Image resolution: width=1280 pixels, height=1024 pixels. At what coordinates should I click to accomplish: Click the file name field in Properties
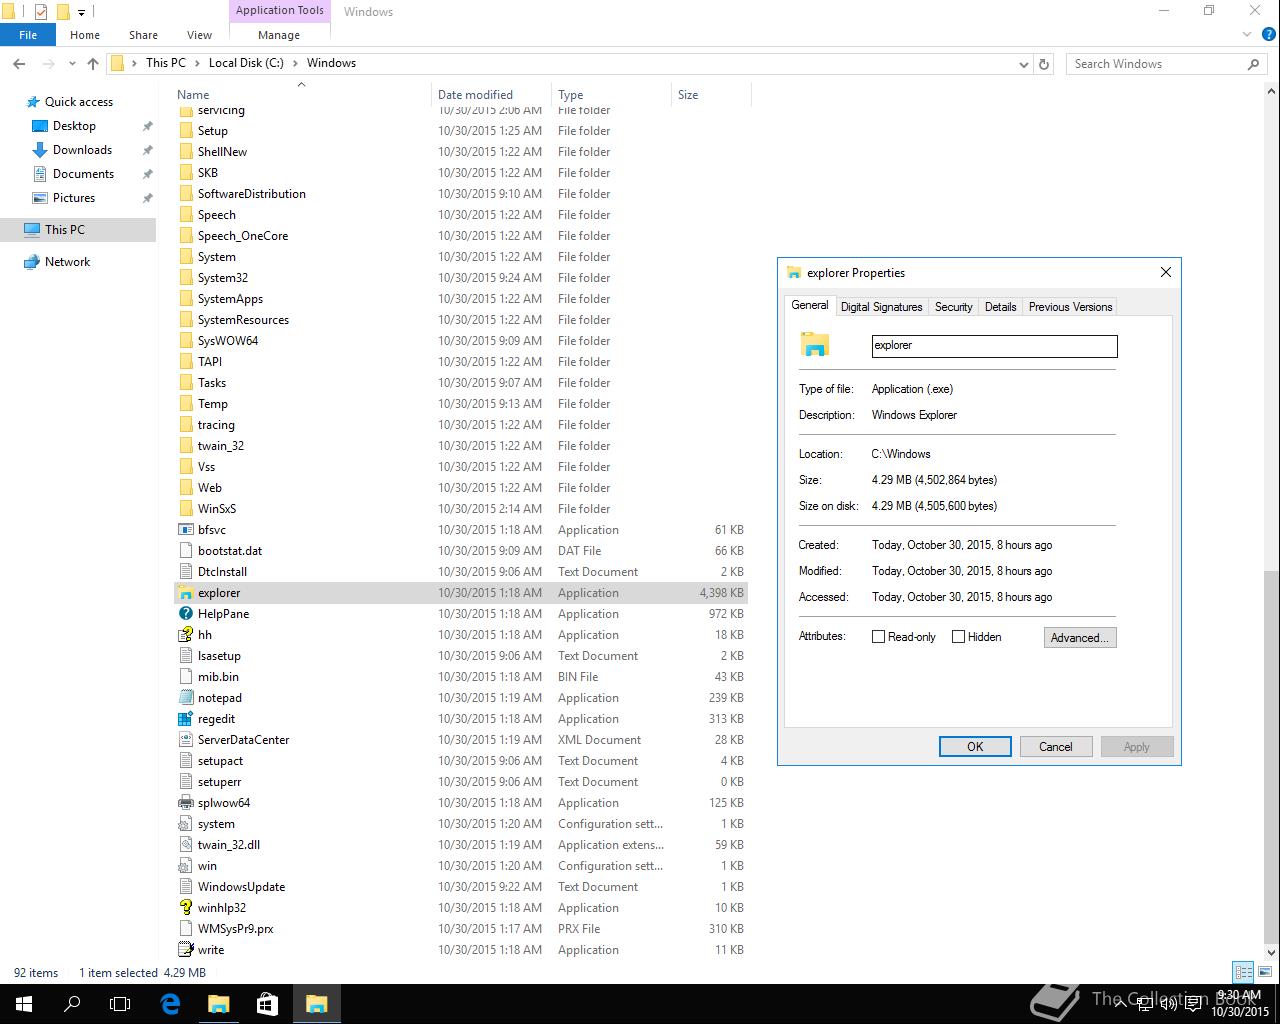pyautogui.click(x=995, y=346)
